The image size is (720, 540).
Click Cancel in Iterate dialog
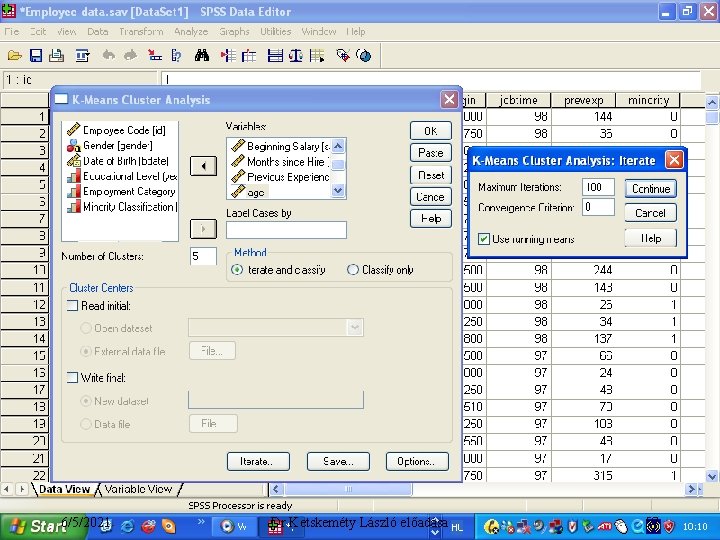tap(651, 213)
